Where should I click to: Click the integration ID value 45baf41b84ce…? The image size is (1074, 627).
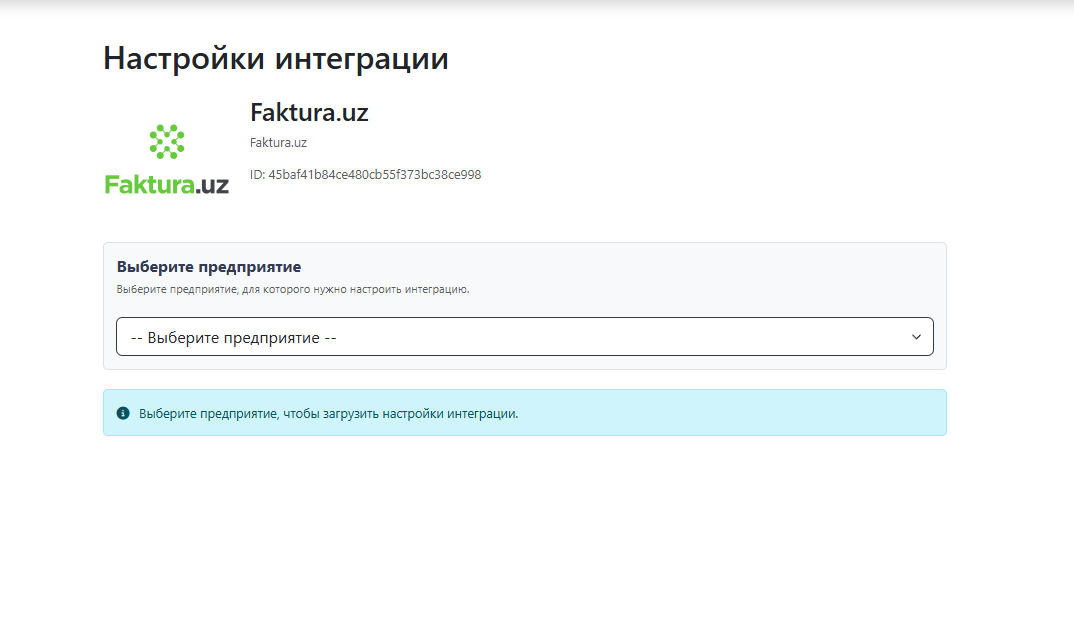(374, 175)
